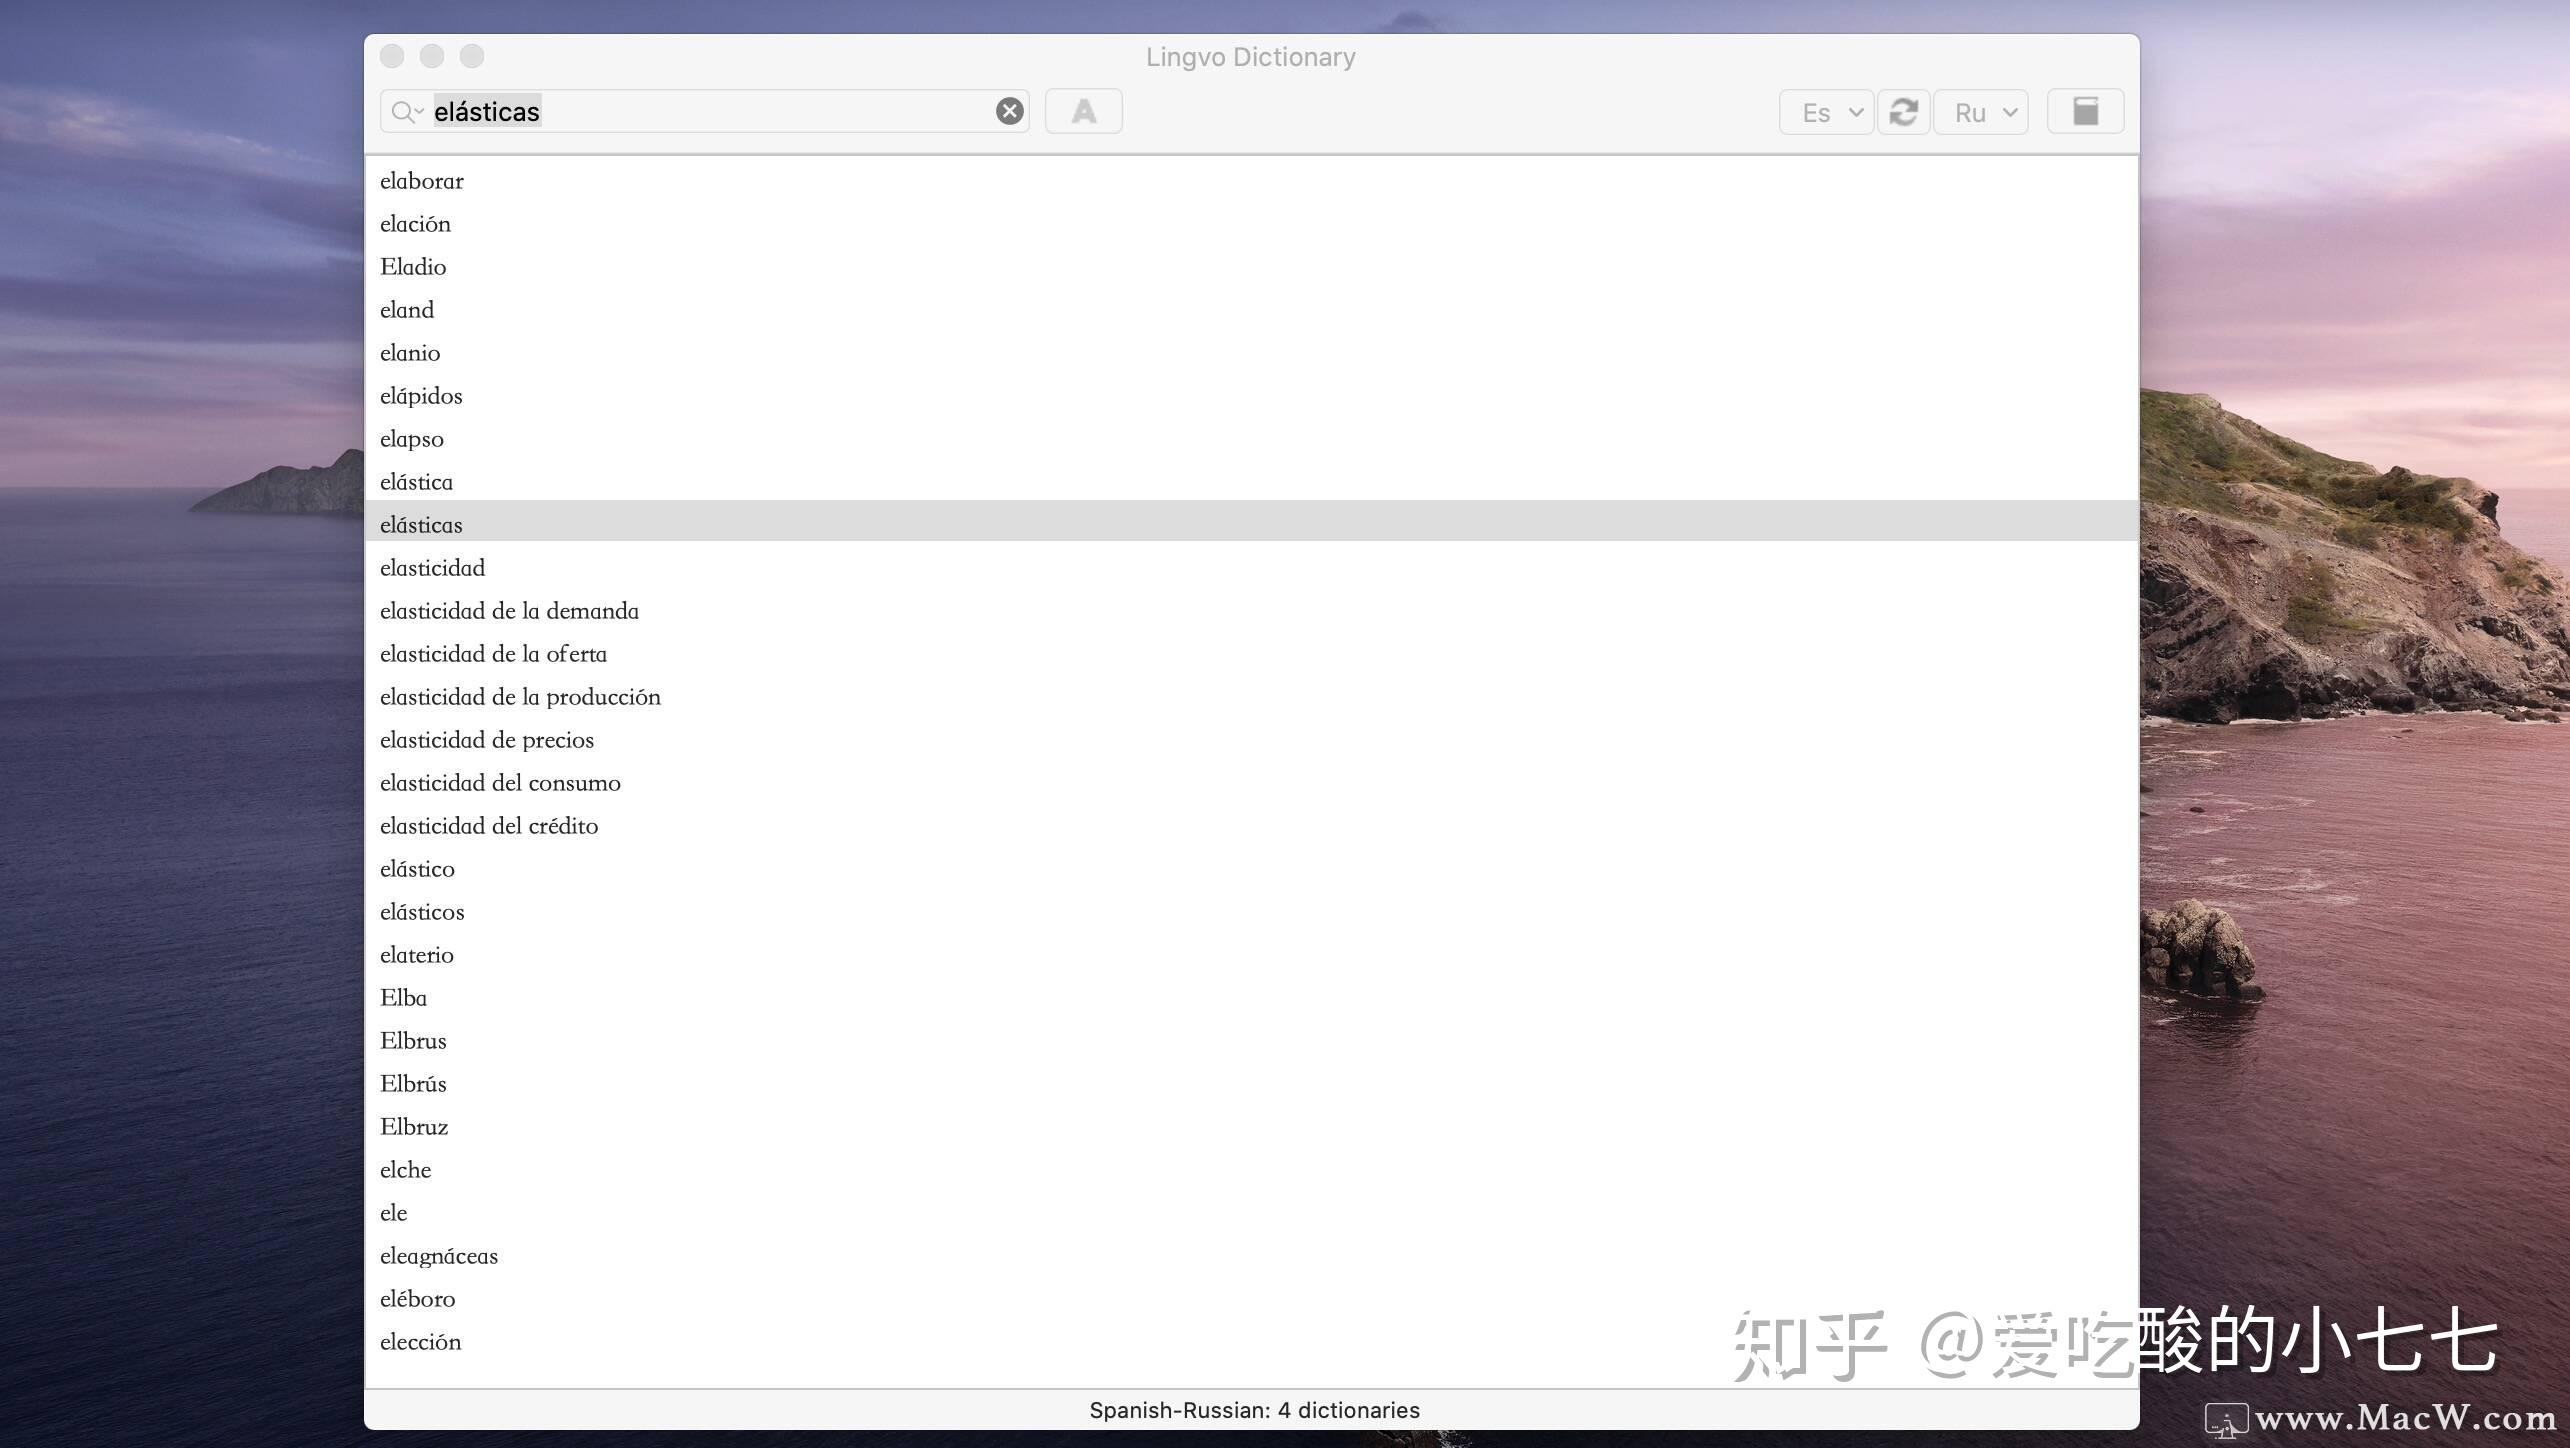
Task: Open the Ru target language dropdown
Action: pos(1979,112)
